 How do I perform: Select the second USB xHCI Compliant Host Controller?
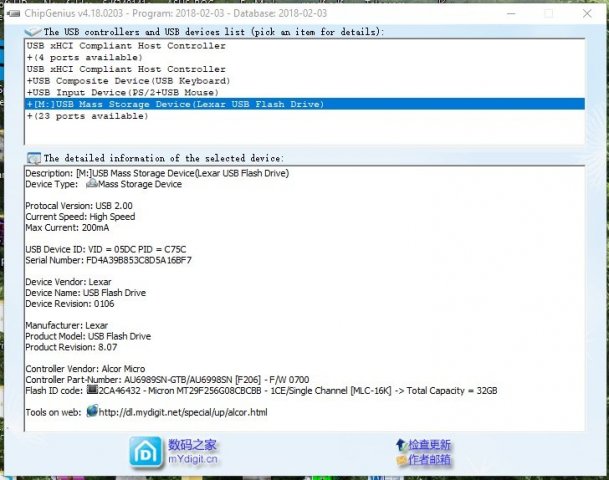(126, 69)
